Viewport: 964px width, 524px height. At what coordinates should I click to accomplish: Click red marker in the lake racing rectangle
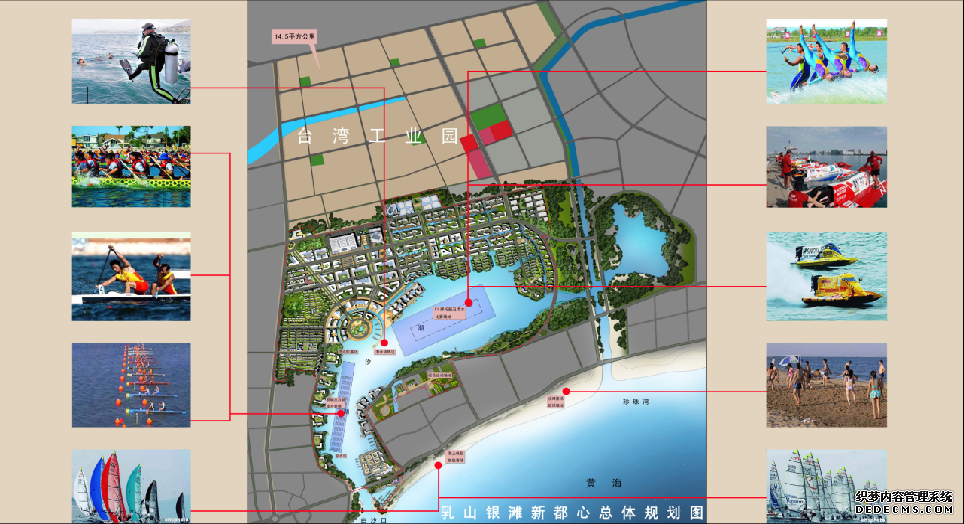point(468,298)
